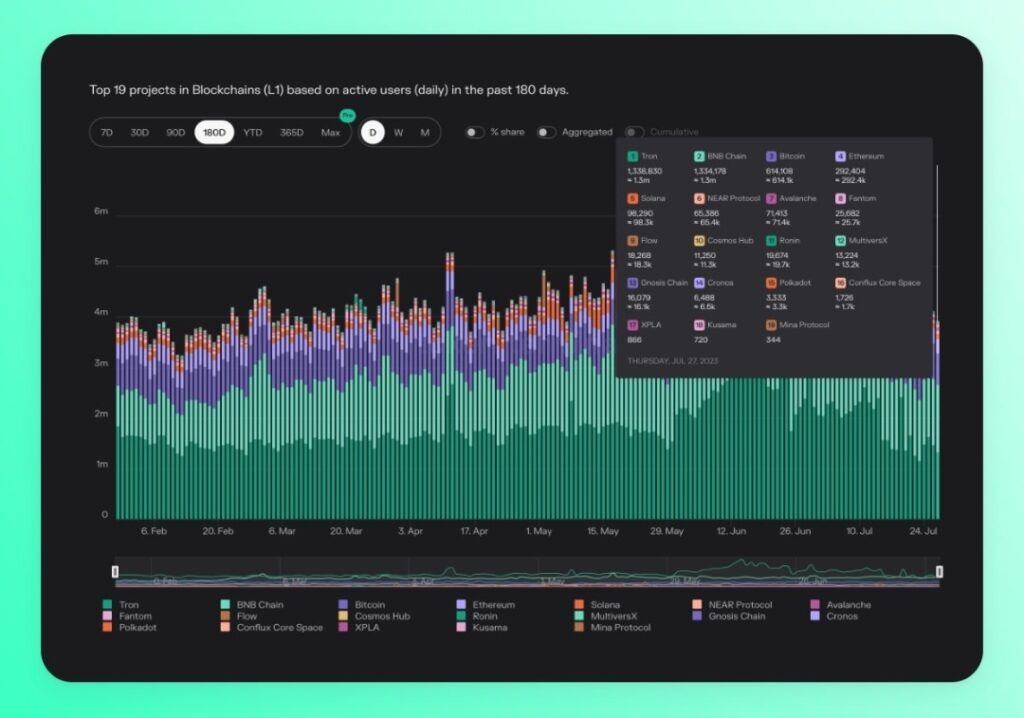Click rank badge beside Polkadot in tooltip

(x=771, y=283)
